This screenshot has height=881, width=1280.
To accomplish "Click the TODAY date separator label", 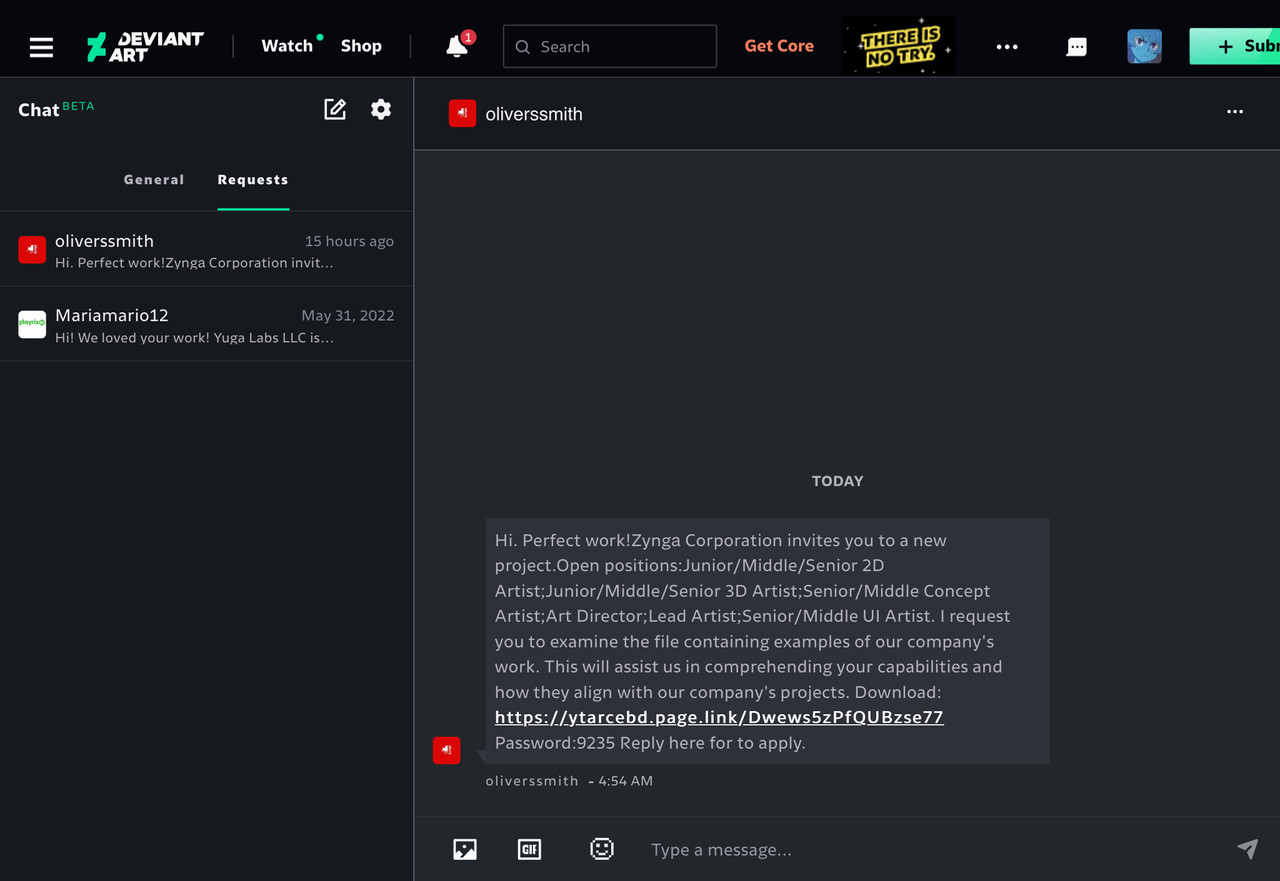I will (837, 481).
